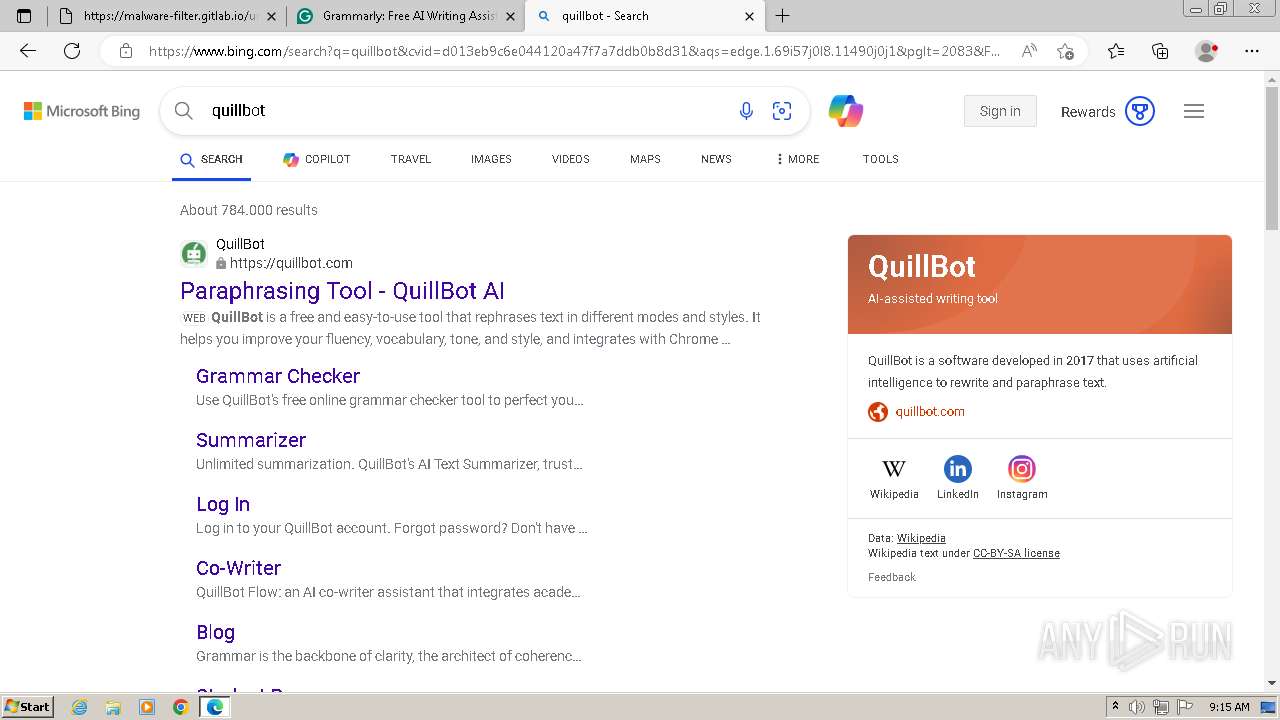Open the Wikipedia data source link
This screenshot has width=1280, height=720.
click(921, 538)
